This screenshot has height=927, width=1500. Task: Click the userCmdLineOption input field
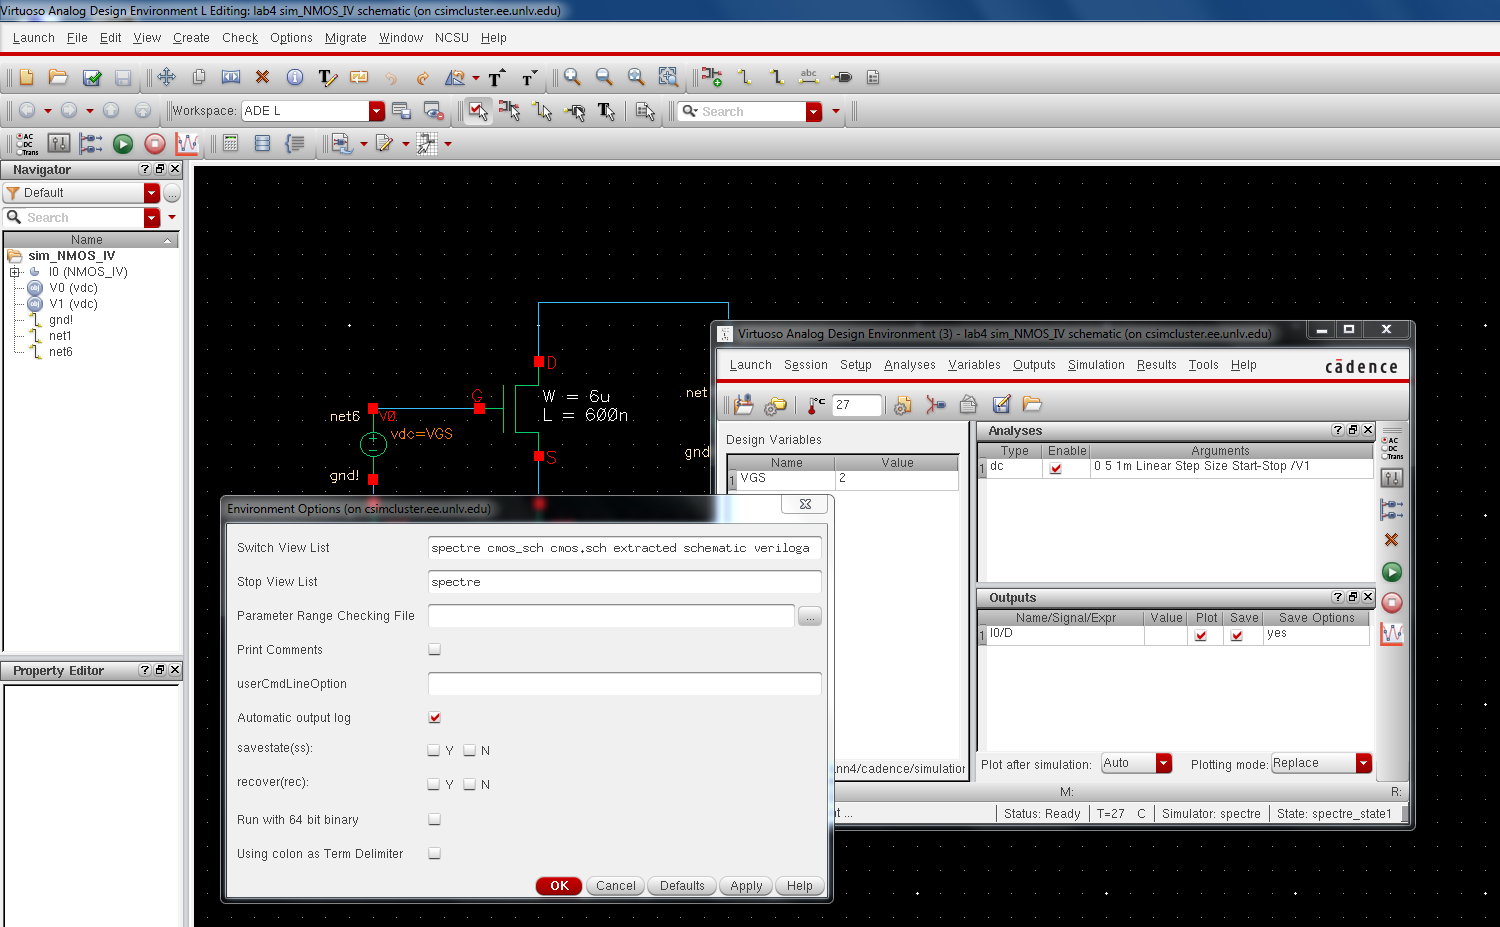625,684
